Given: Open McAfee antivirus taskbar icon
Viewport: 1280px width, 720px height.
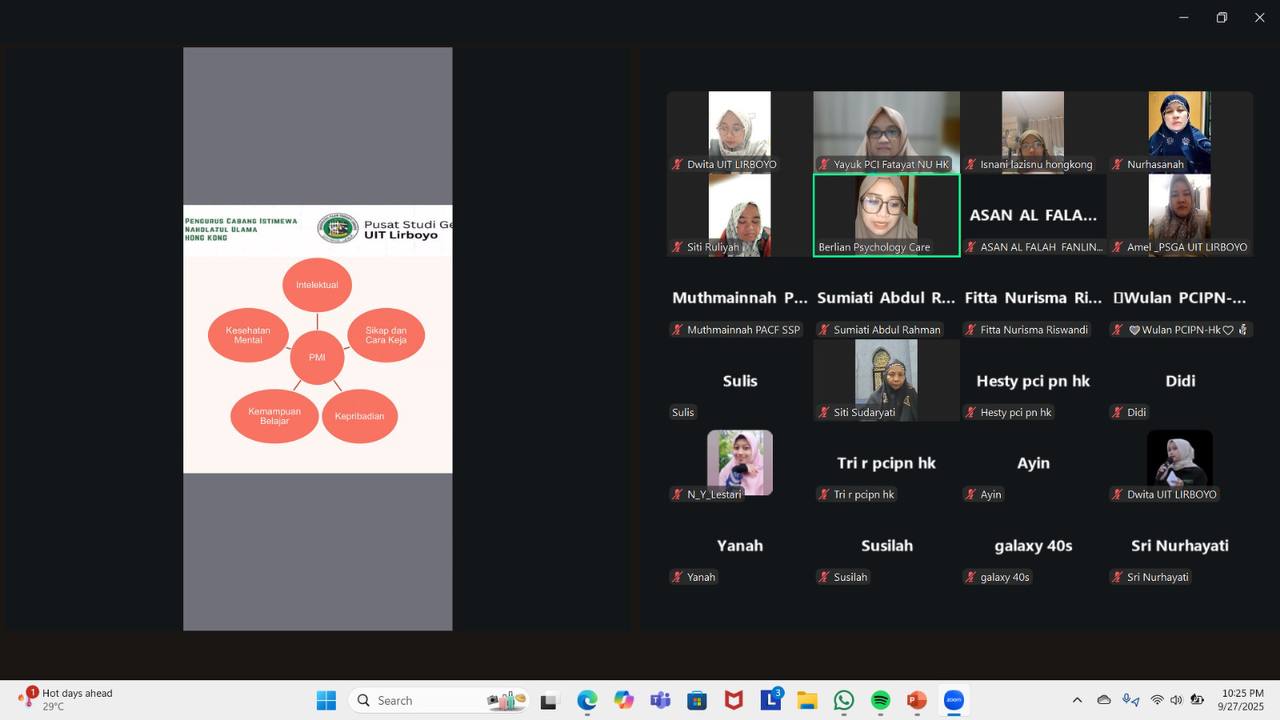Looking at the screenshot, I should click(x=733, y=700).
